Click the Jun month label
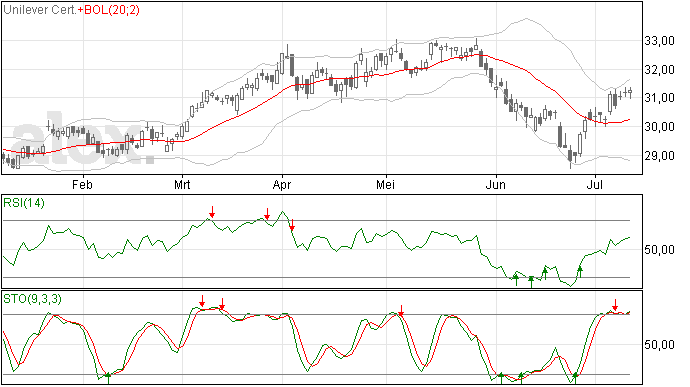 (x=495, y=184)
